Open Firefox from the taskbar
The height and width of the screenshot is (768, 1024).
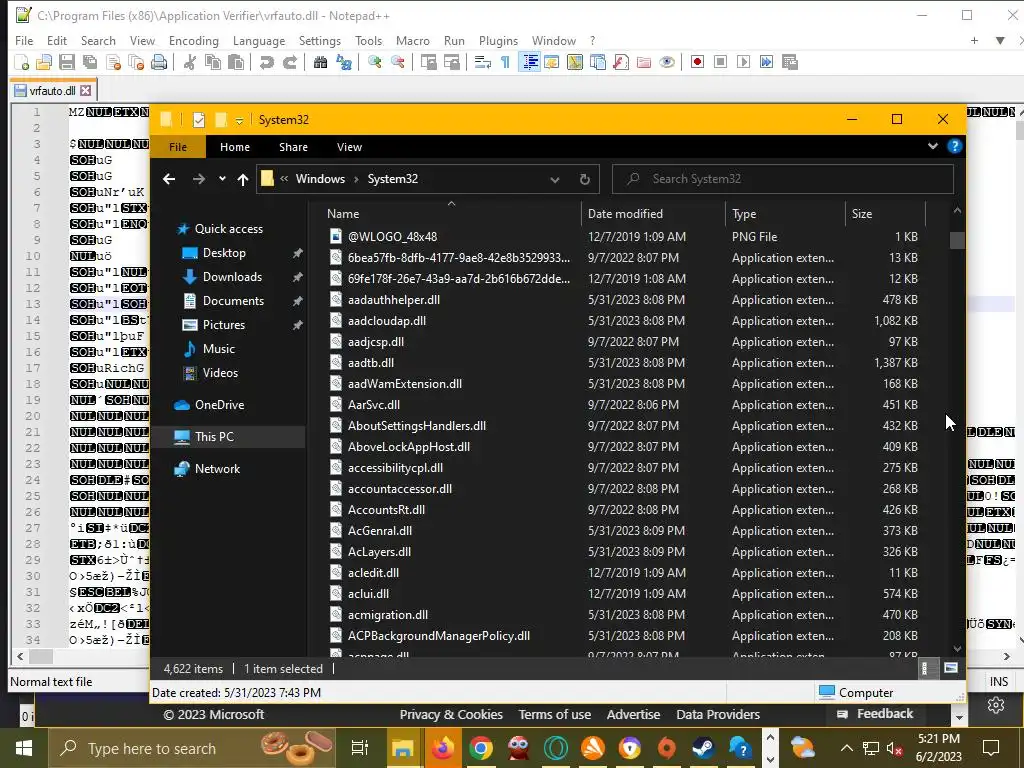(442, 748)
